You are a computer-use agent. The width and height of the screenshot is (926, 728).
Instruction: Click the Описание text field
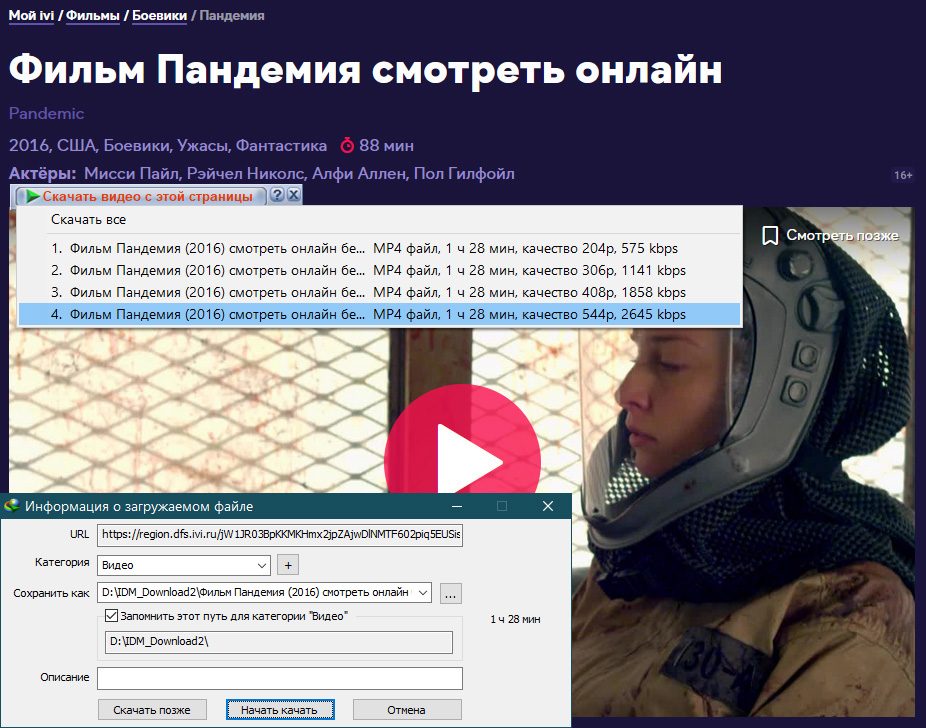tap(280, 678)
